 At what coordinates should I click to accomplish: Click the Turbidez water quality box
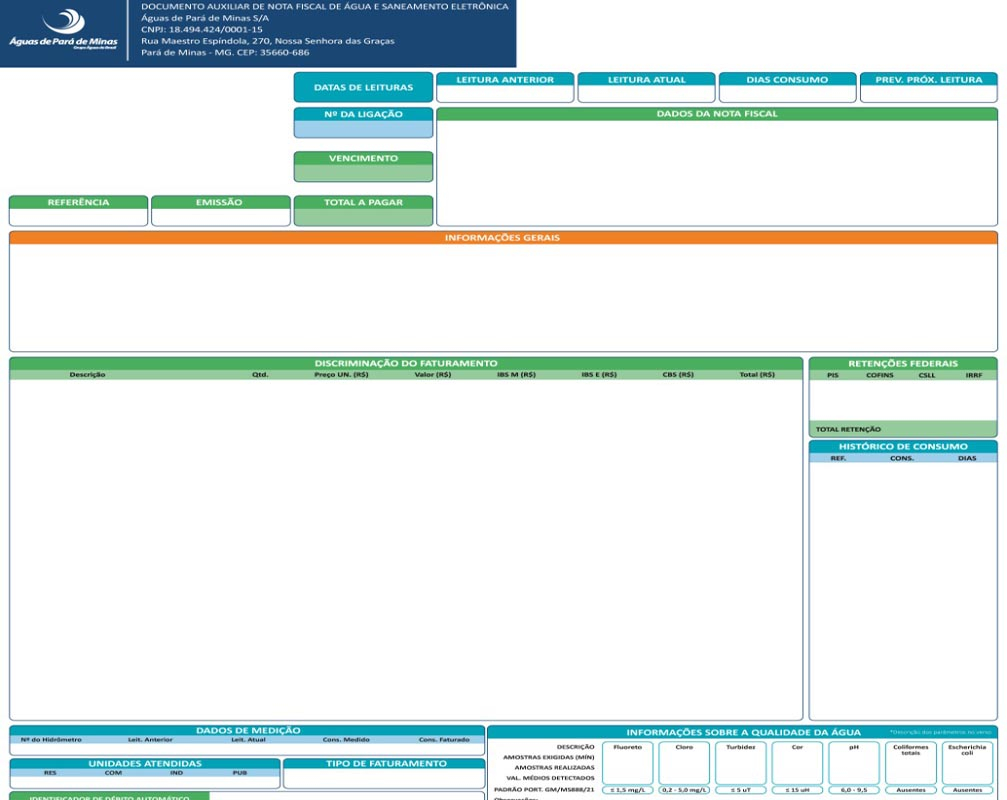tap(740, 764)
